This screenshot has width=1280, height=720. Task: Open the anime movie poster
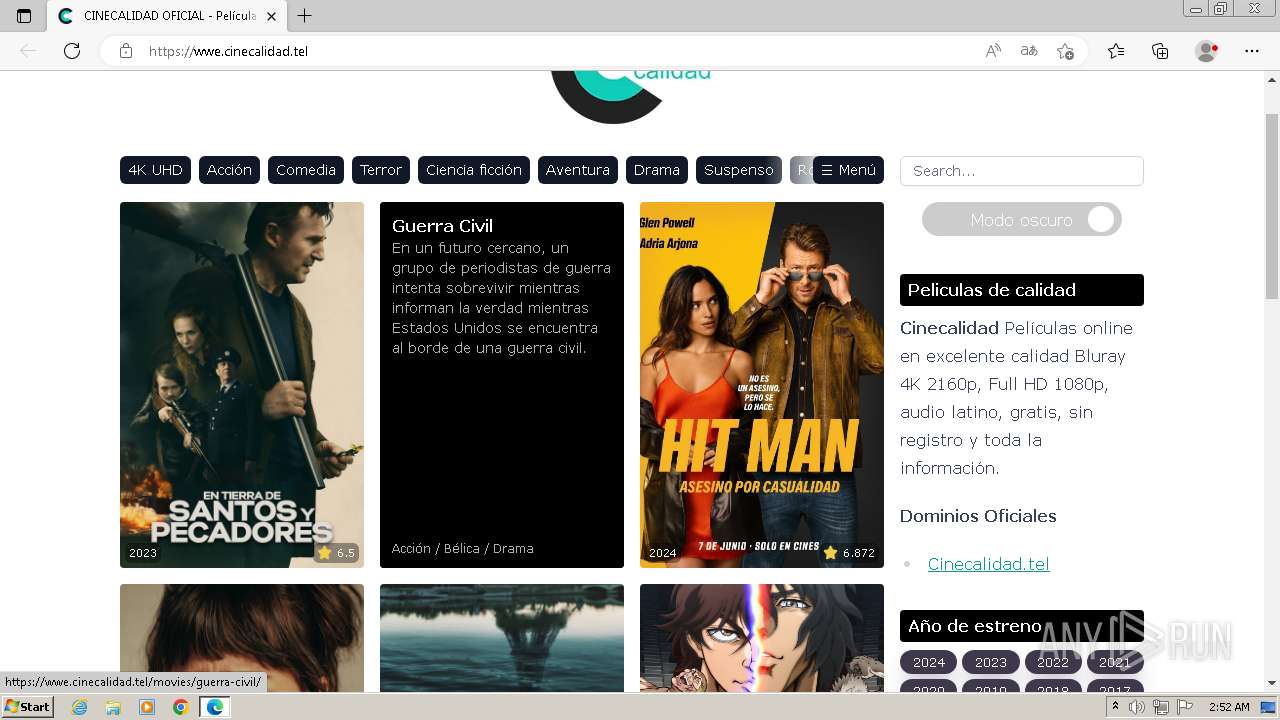762,638
